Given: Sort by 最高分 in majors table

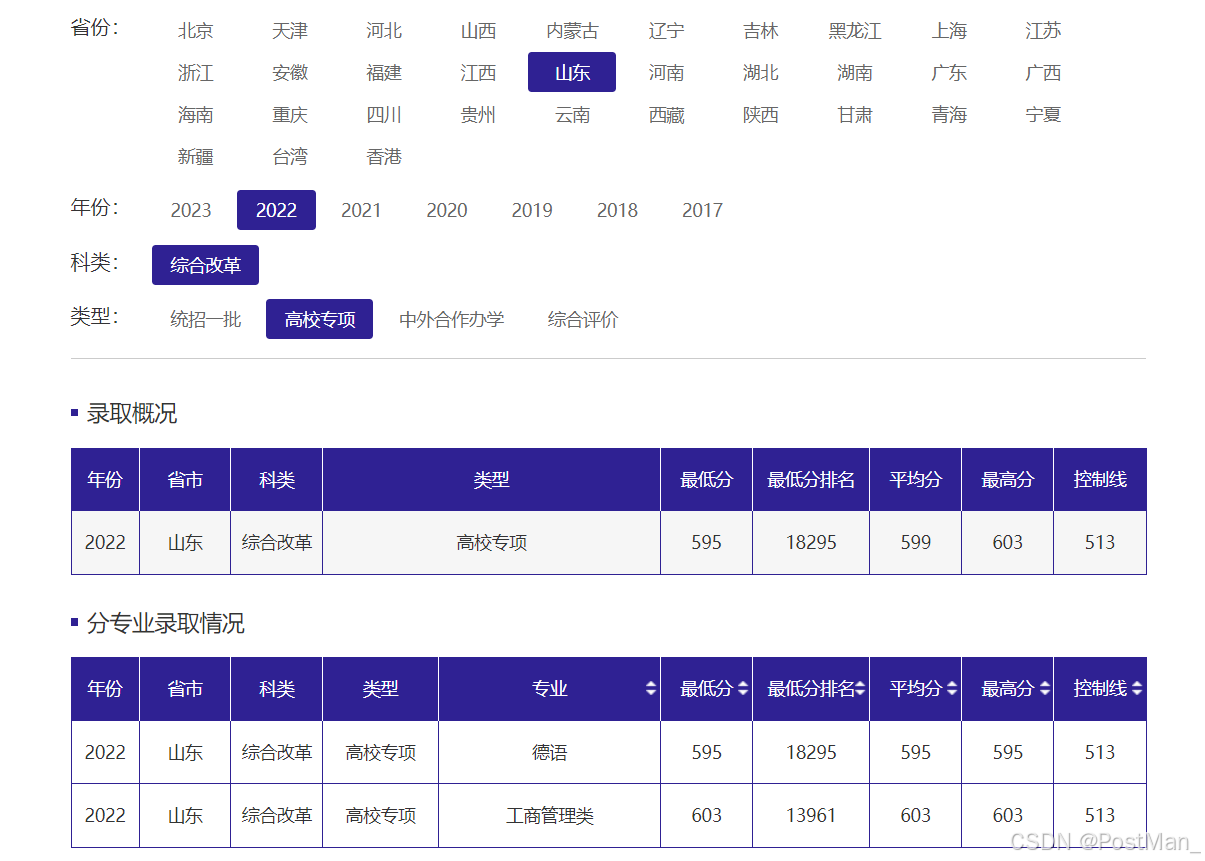Looking at the screenshot, I should click(1045, 689).
